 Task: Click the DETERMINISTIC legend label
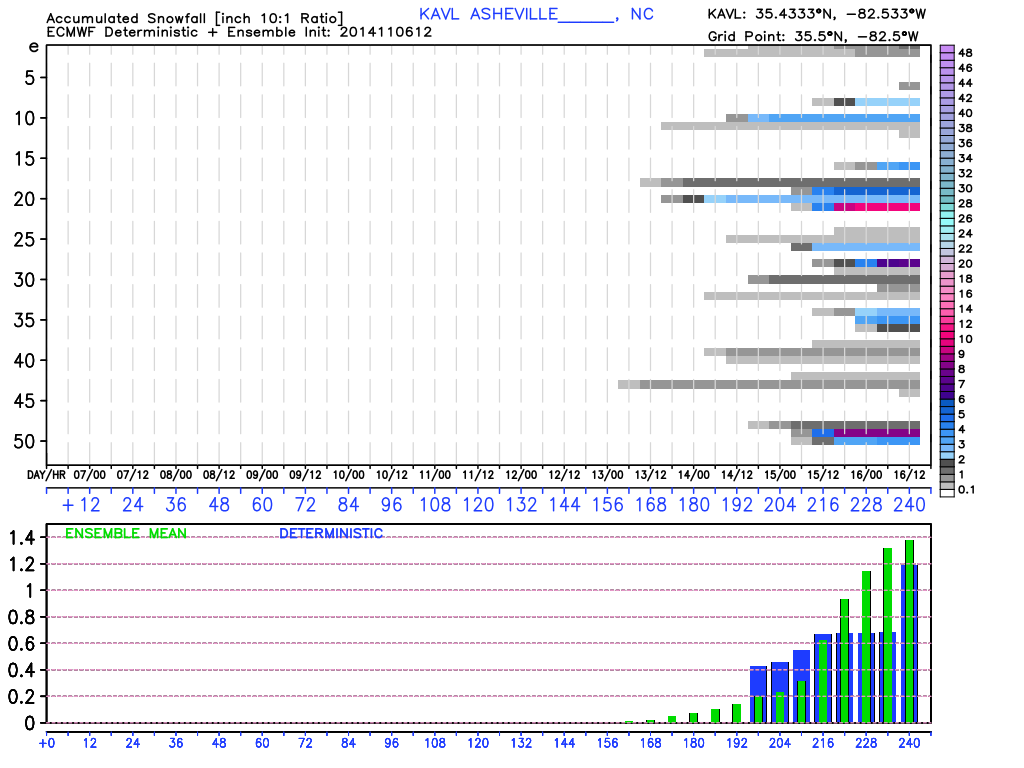pyautogui.click(x=330, y=533)
